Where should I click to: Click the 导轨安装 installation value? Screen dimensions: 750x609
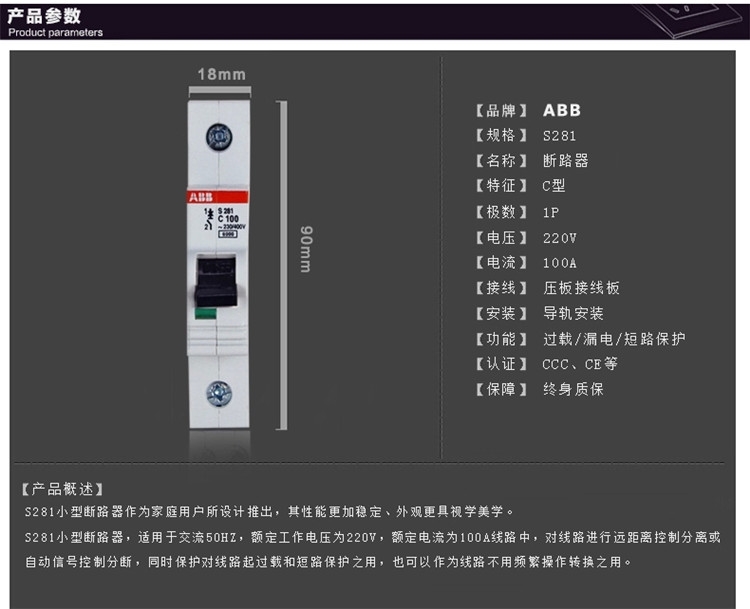573,313
